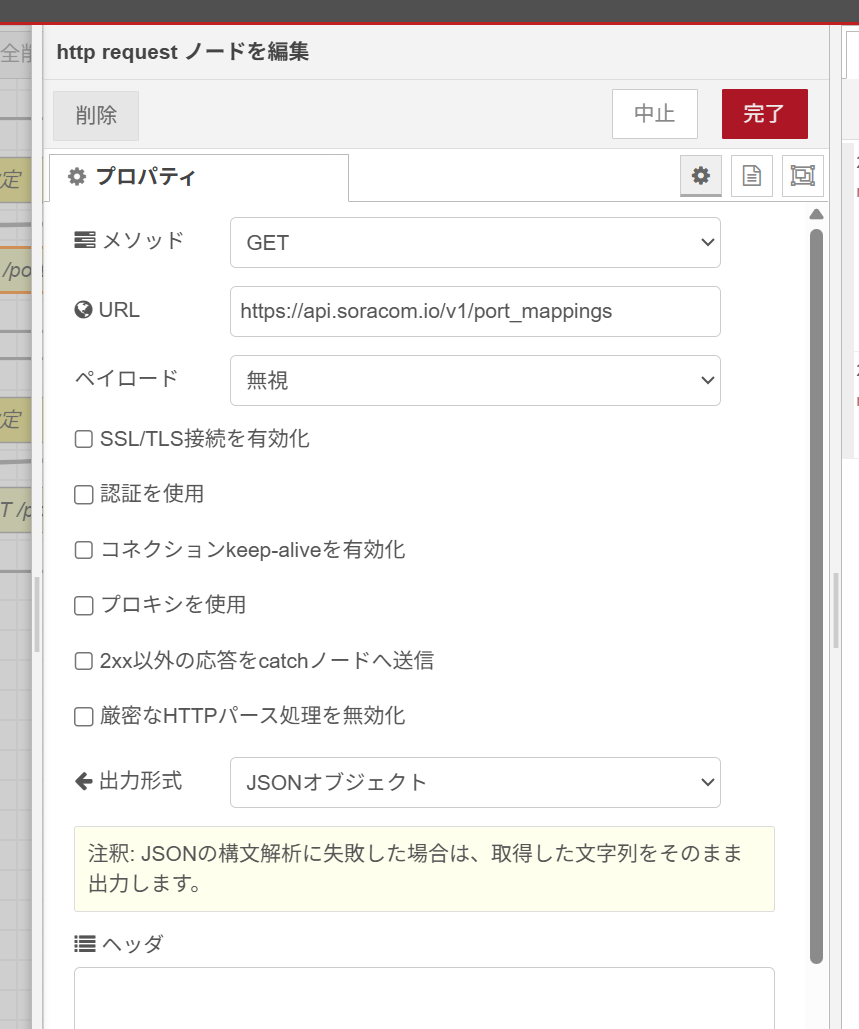Open the node appearance settings icon
The height and width of the screenshot is (1029, 859).
click(802, 176)
